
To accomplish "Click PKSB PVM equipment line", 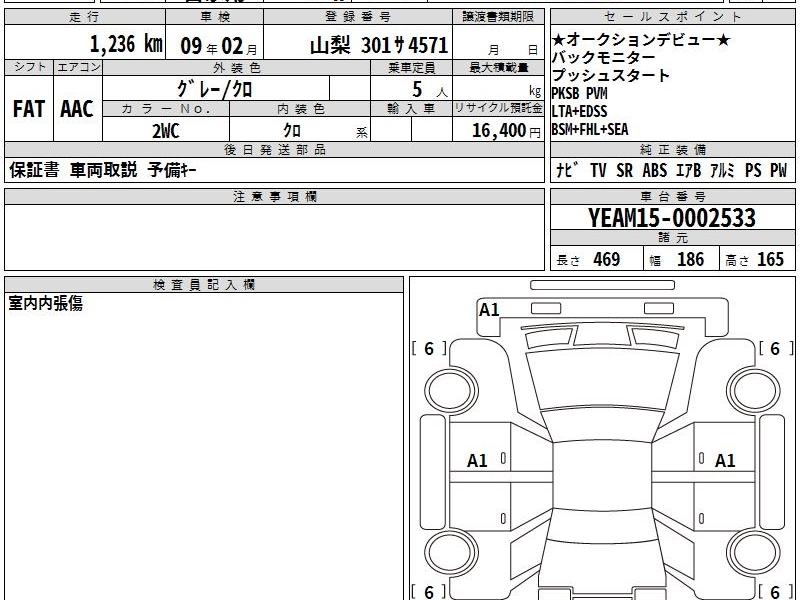I will (x=580, y=93).
